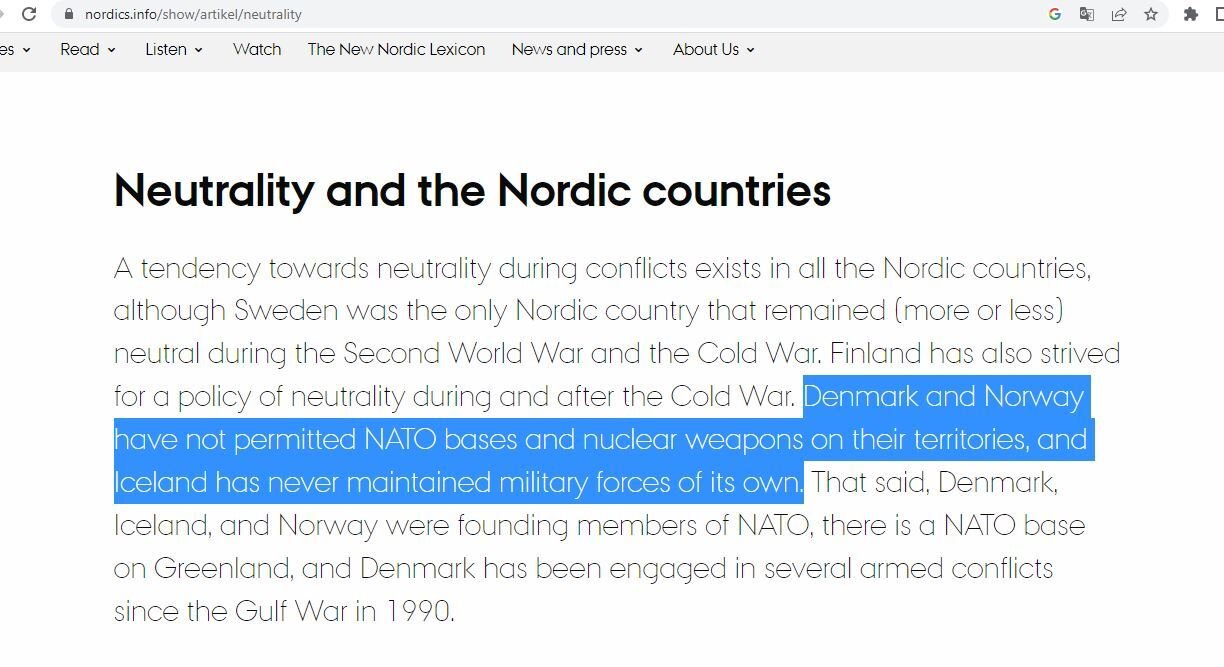Bookmark this page with the star icon
Image resolution: width=1224 pixels, height=667 pixels.
pyautogui.click(x=1151, y=14)
